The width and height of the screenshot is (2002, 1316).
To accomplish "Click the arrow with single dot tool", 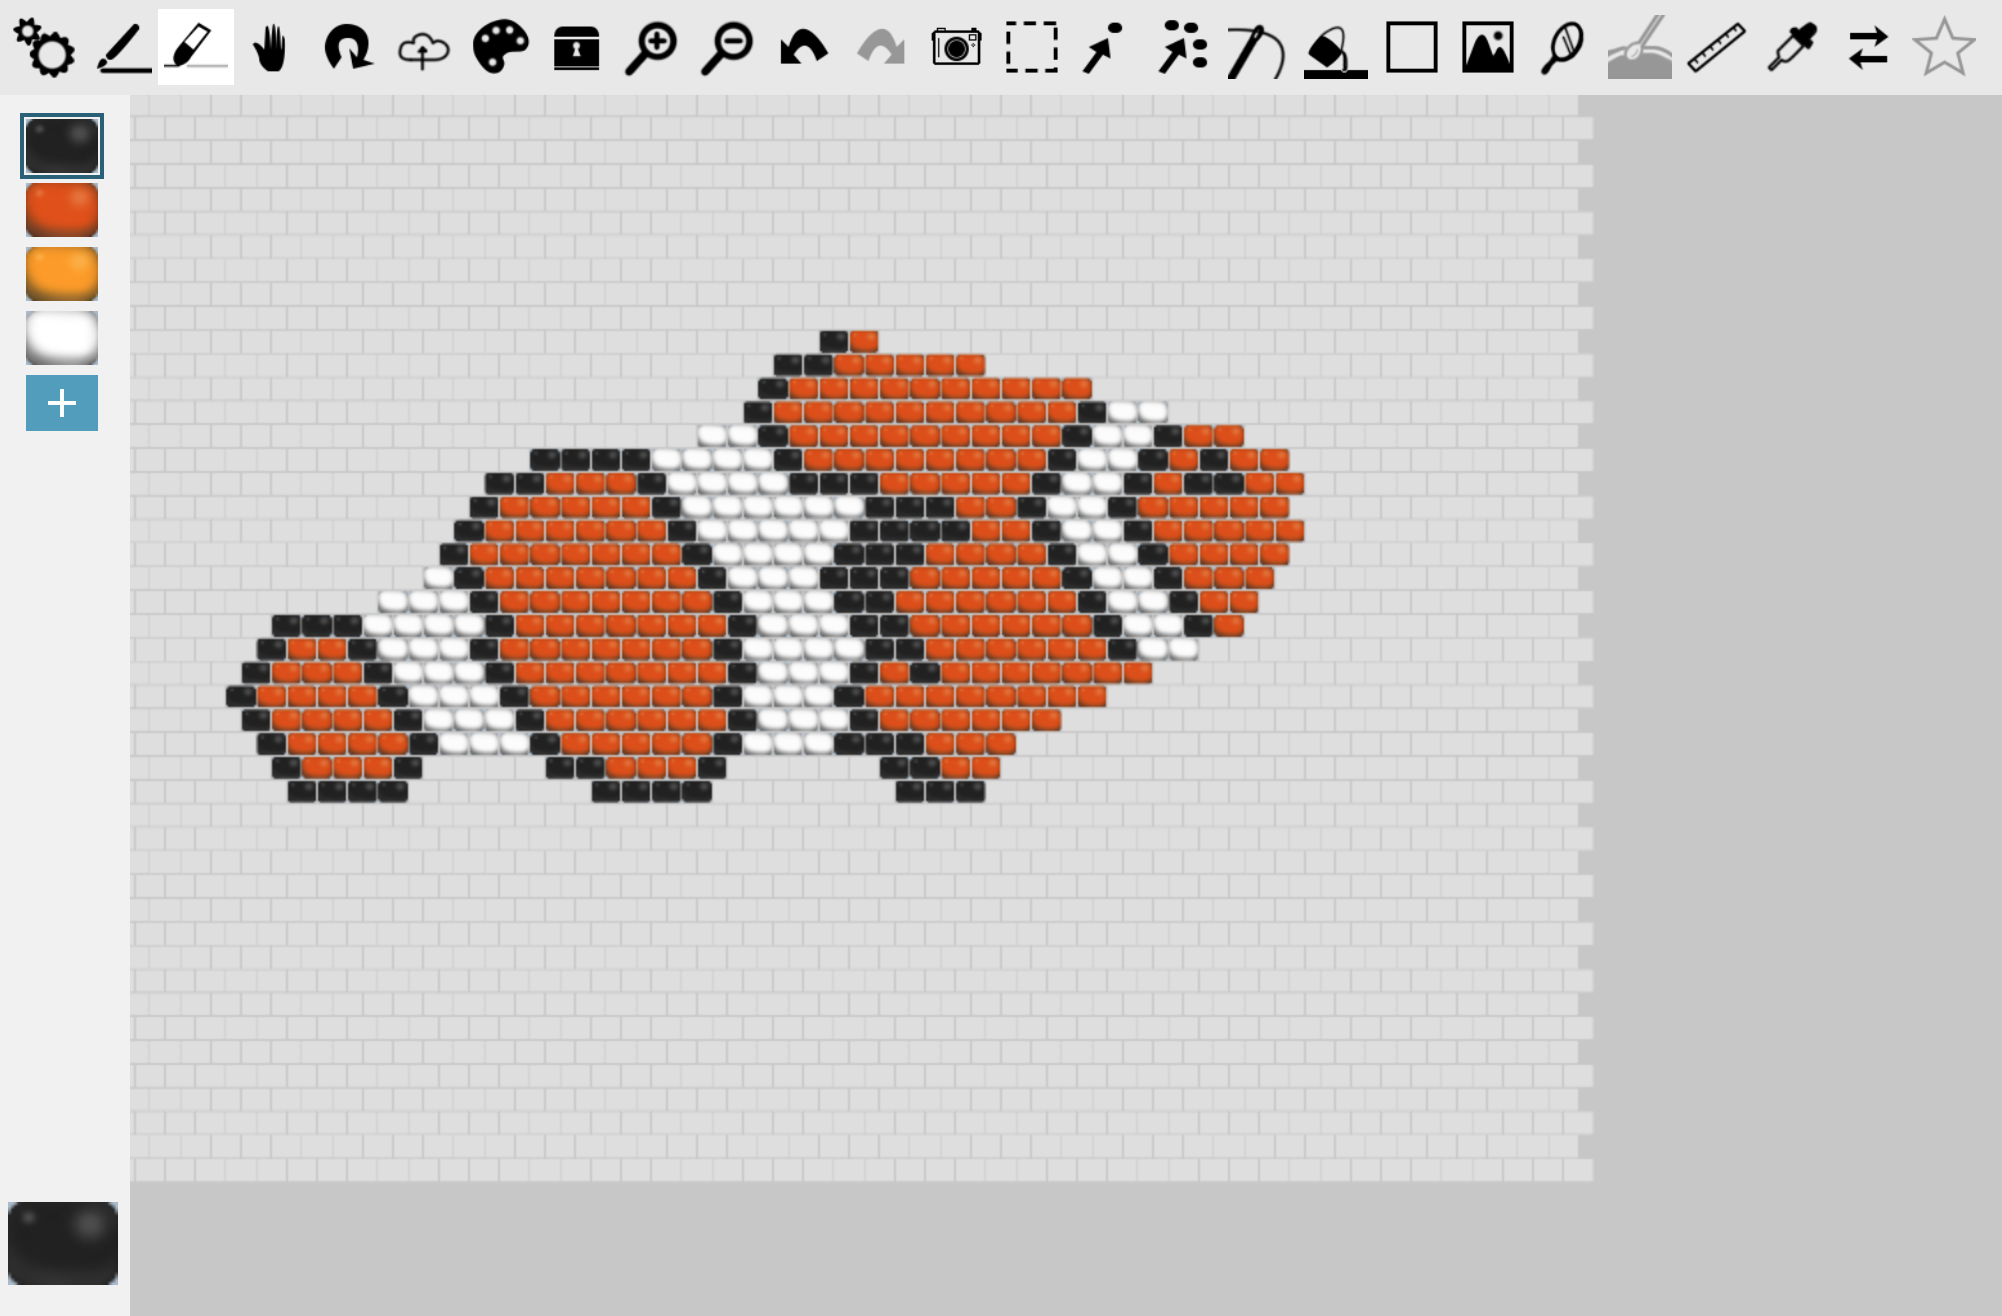I will pyautogui.click(x=1103, y=48).
